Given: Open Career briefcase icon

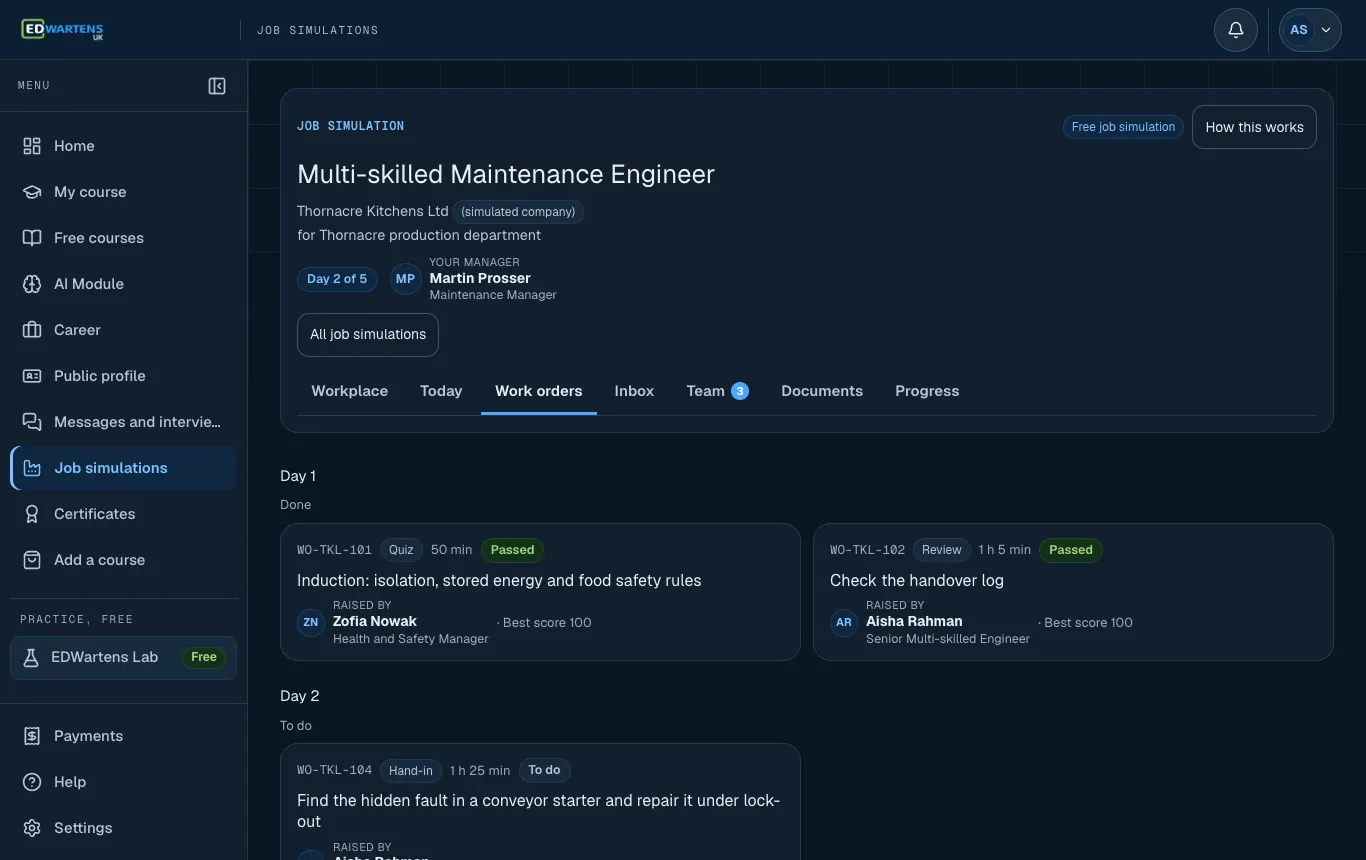Looking at the screenshot, I should click(x=32, y=330).
